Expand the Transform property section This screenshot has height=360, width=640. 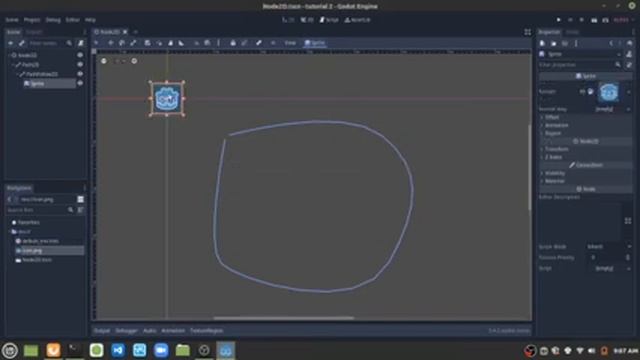[585, 149]
